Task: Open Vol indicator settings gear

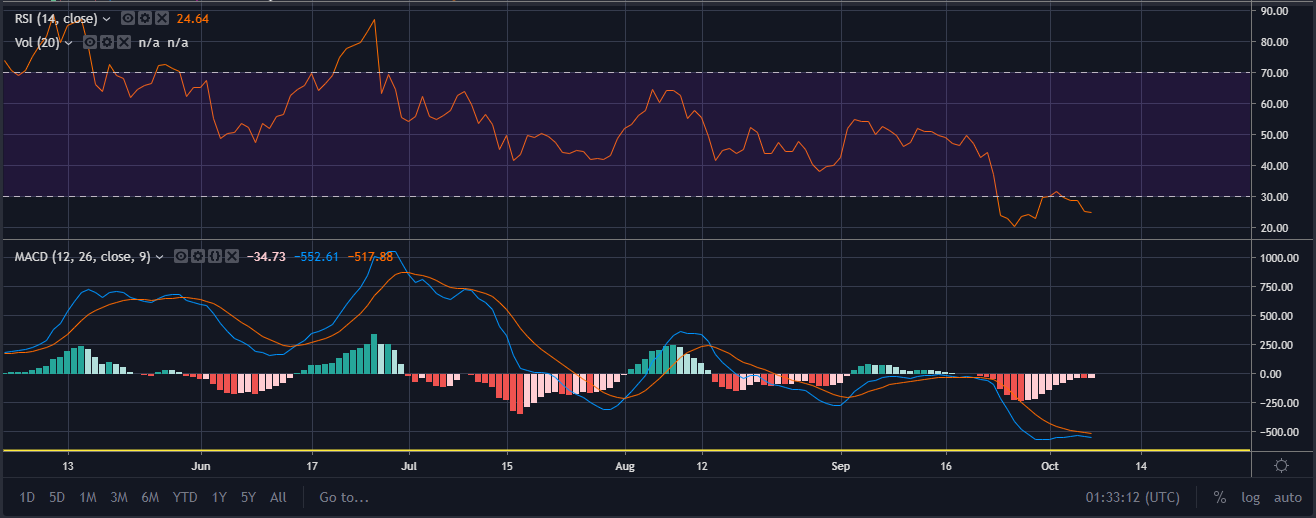Action: pos(106,42)
